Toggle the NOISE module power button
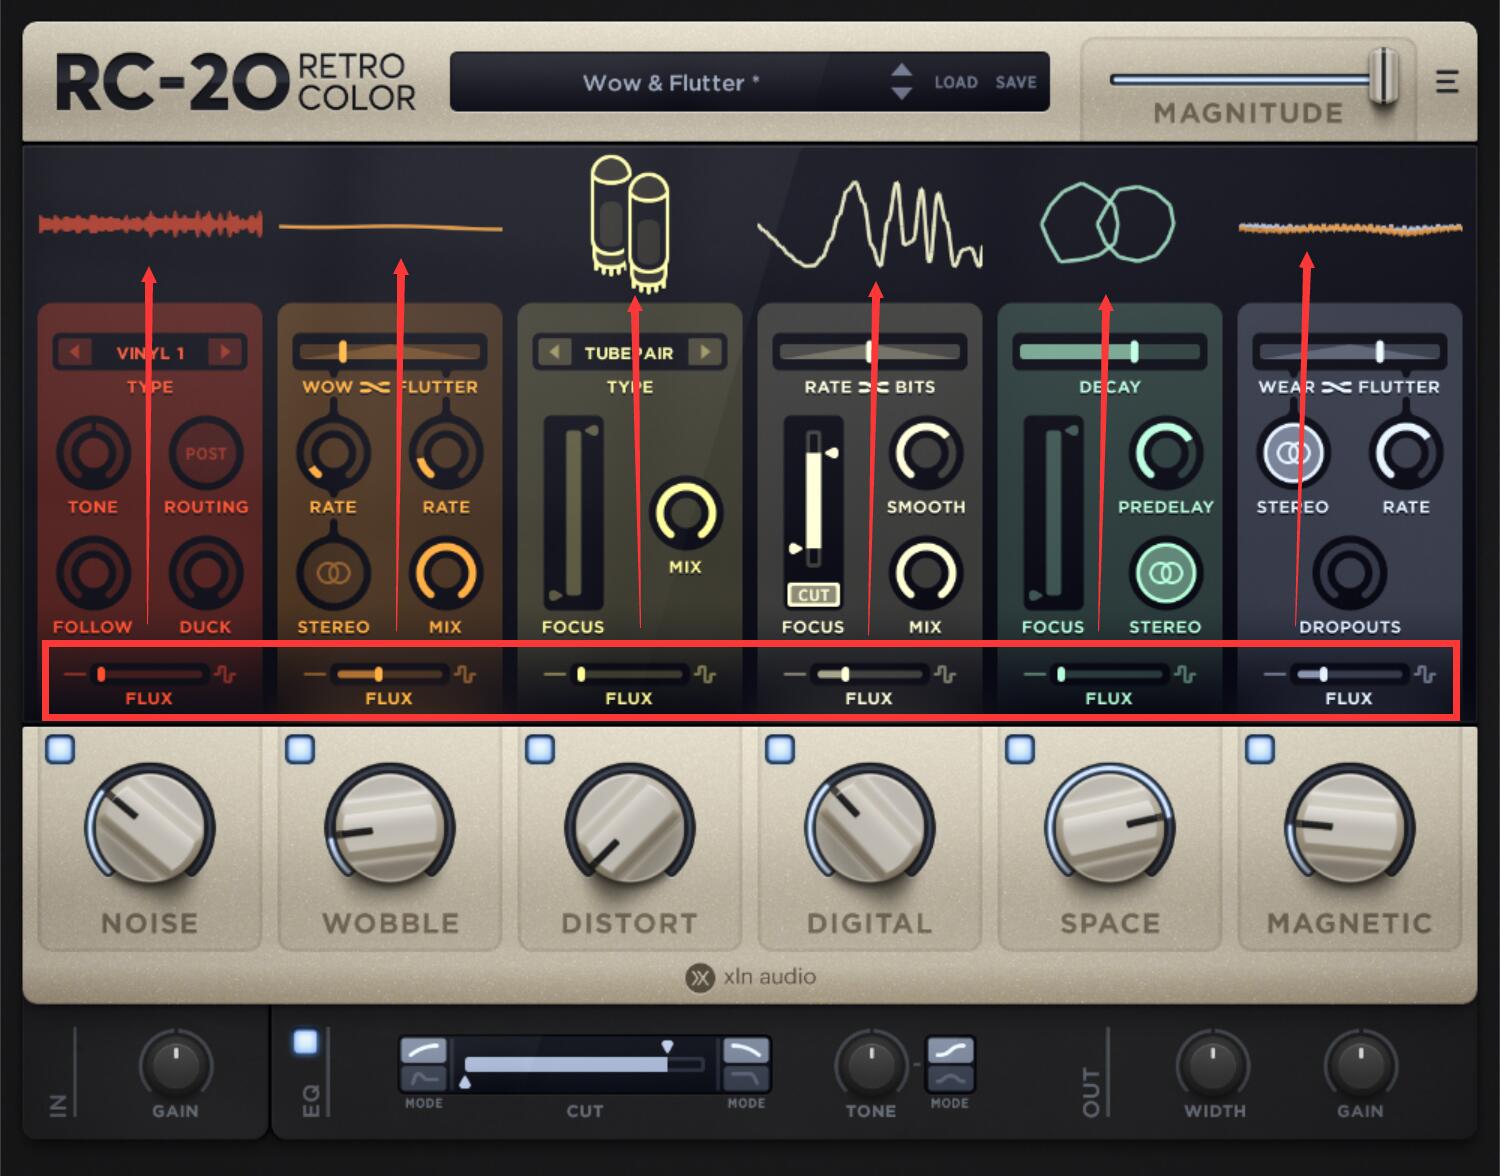1500x1176 pixels. [x=60, y=749]
